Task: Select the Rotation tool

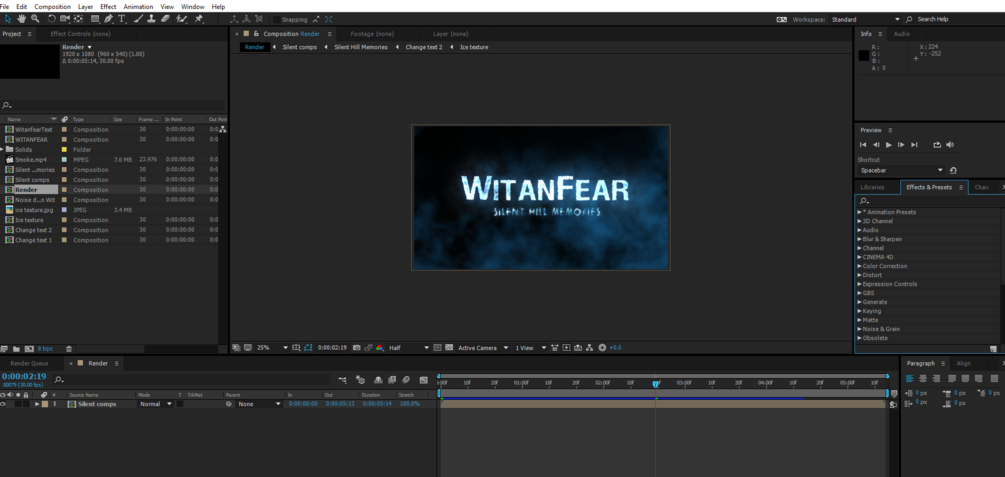Action: tap(51, 19)
